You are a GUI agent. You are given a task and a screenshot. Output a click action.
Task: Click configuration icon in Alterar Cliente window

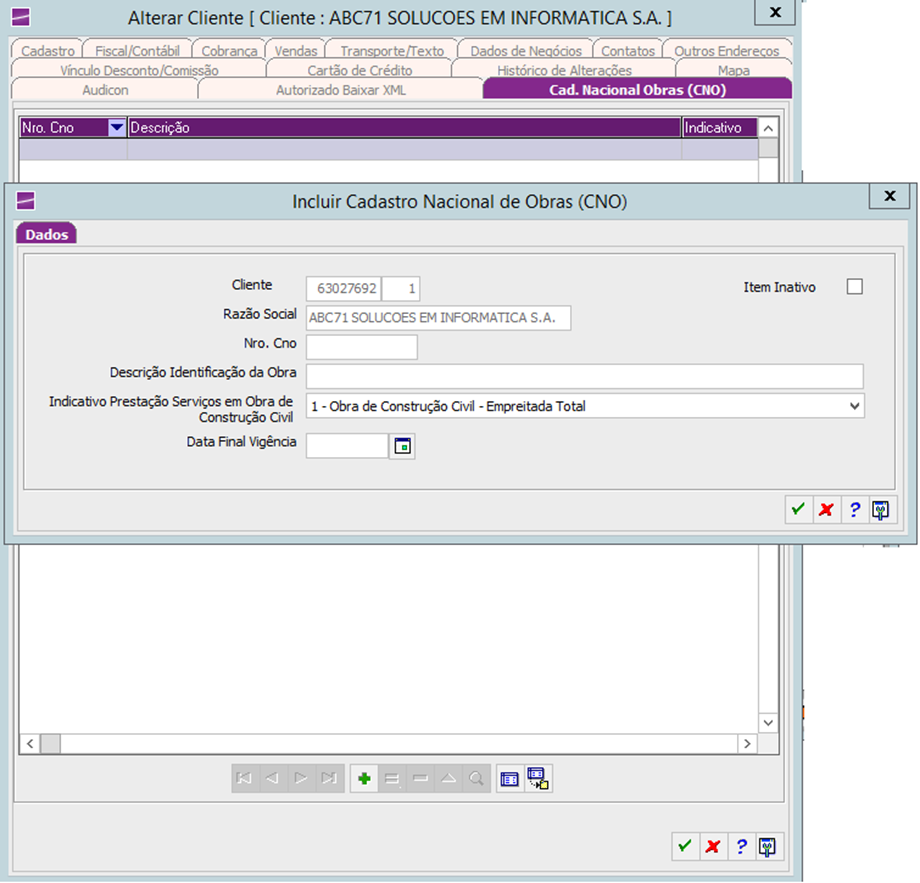(x=769, y=846)
